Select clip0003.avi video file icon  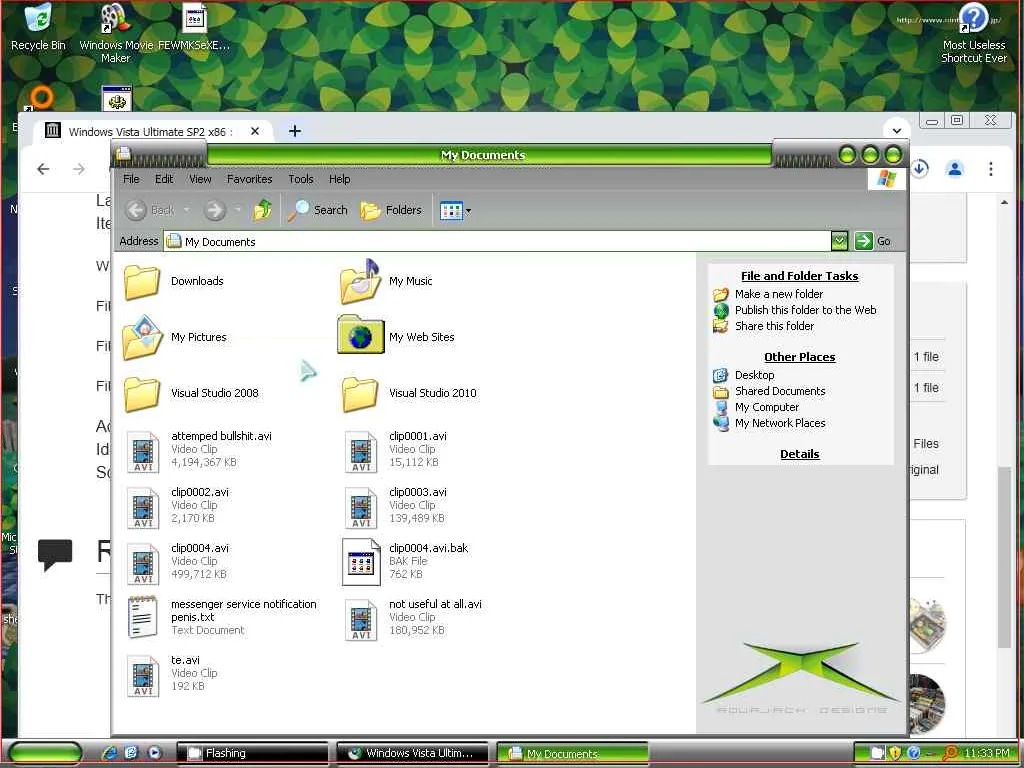pos(361,507)
